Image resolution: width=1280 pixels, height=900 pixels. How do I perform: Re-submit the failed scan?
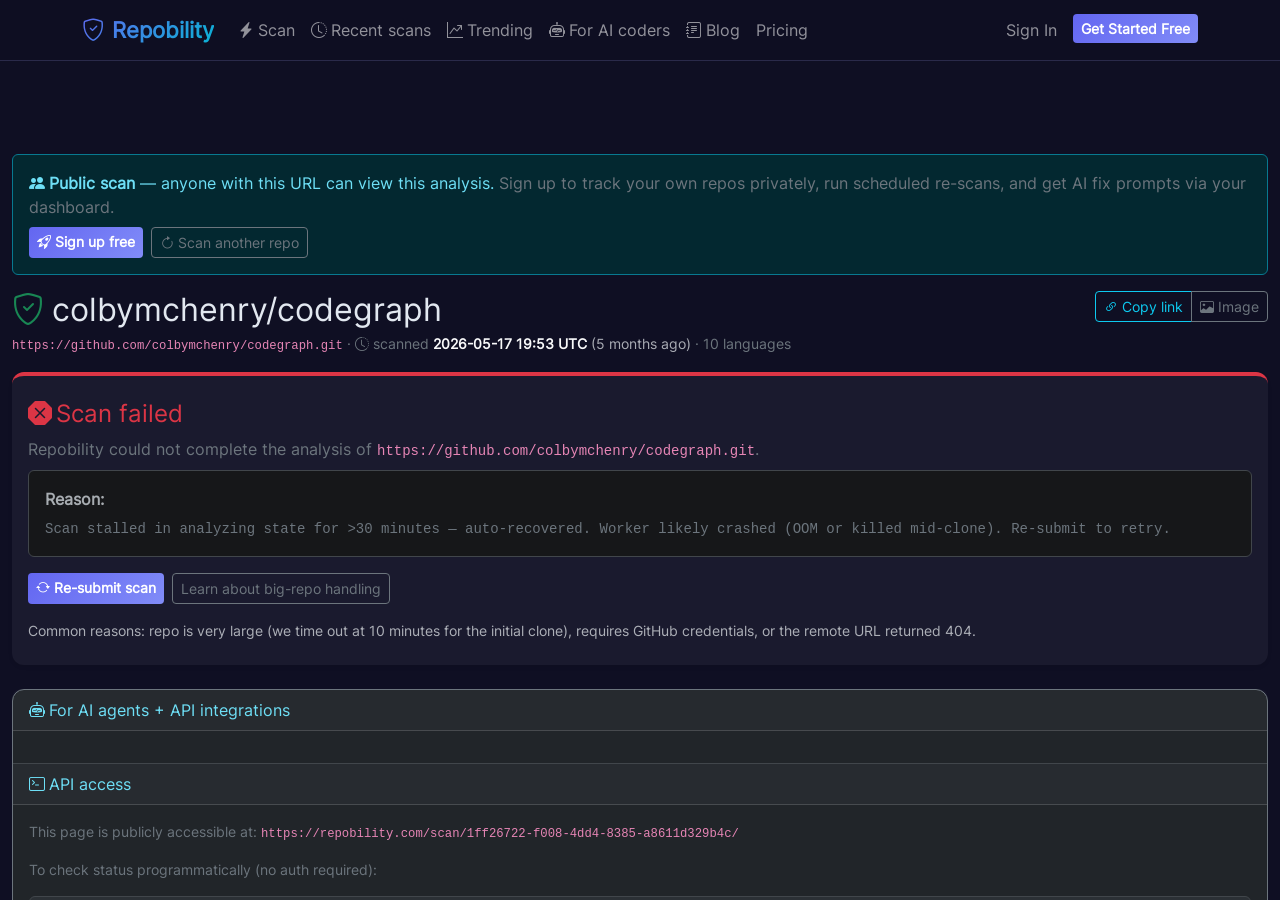tap(96, 588)
